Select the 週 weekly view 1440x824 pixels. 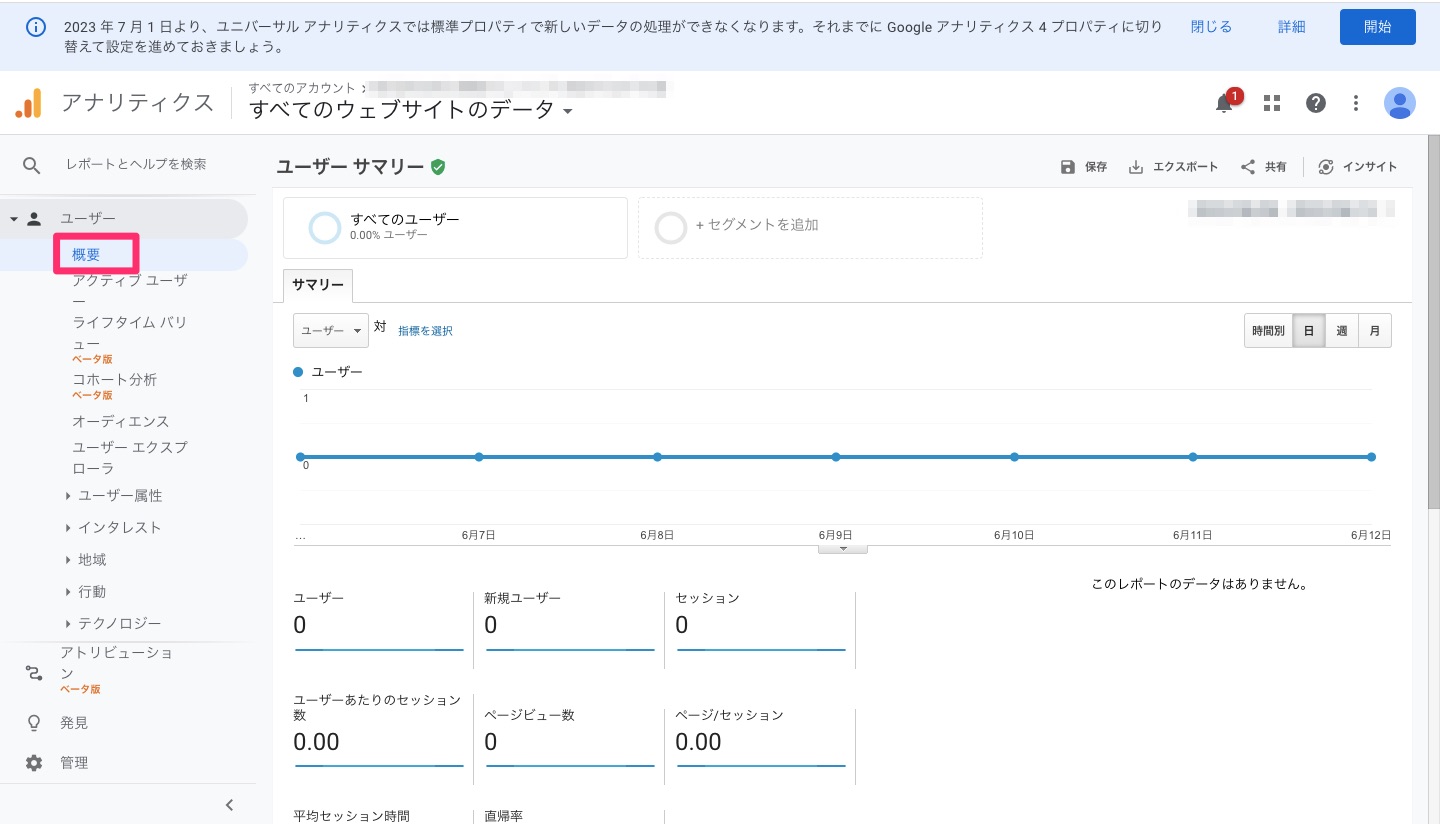[x=1342, y=331]
